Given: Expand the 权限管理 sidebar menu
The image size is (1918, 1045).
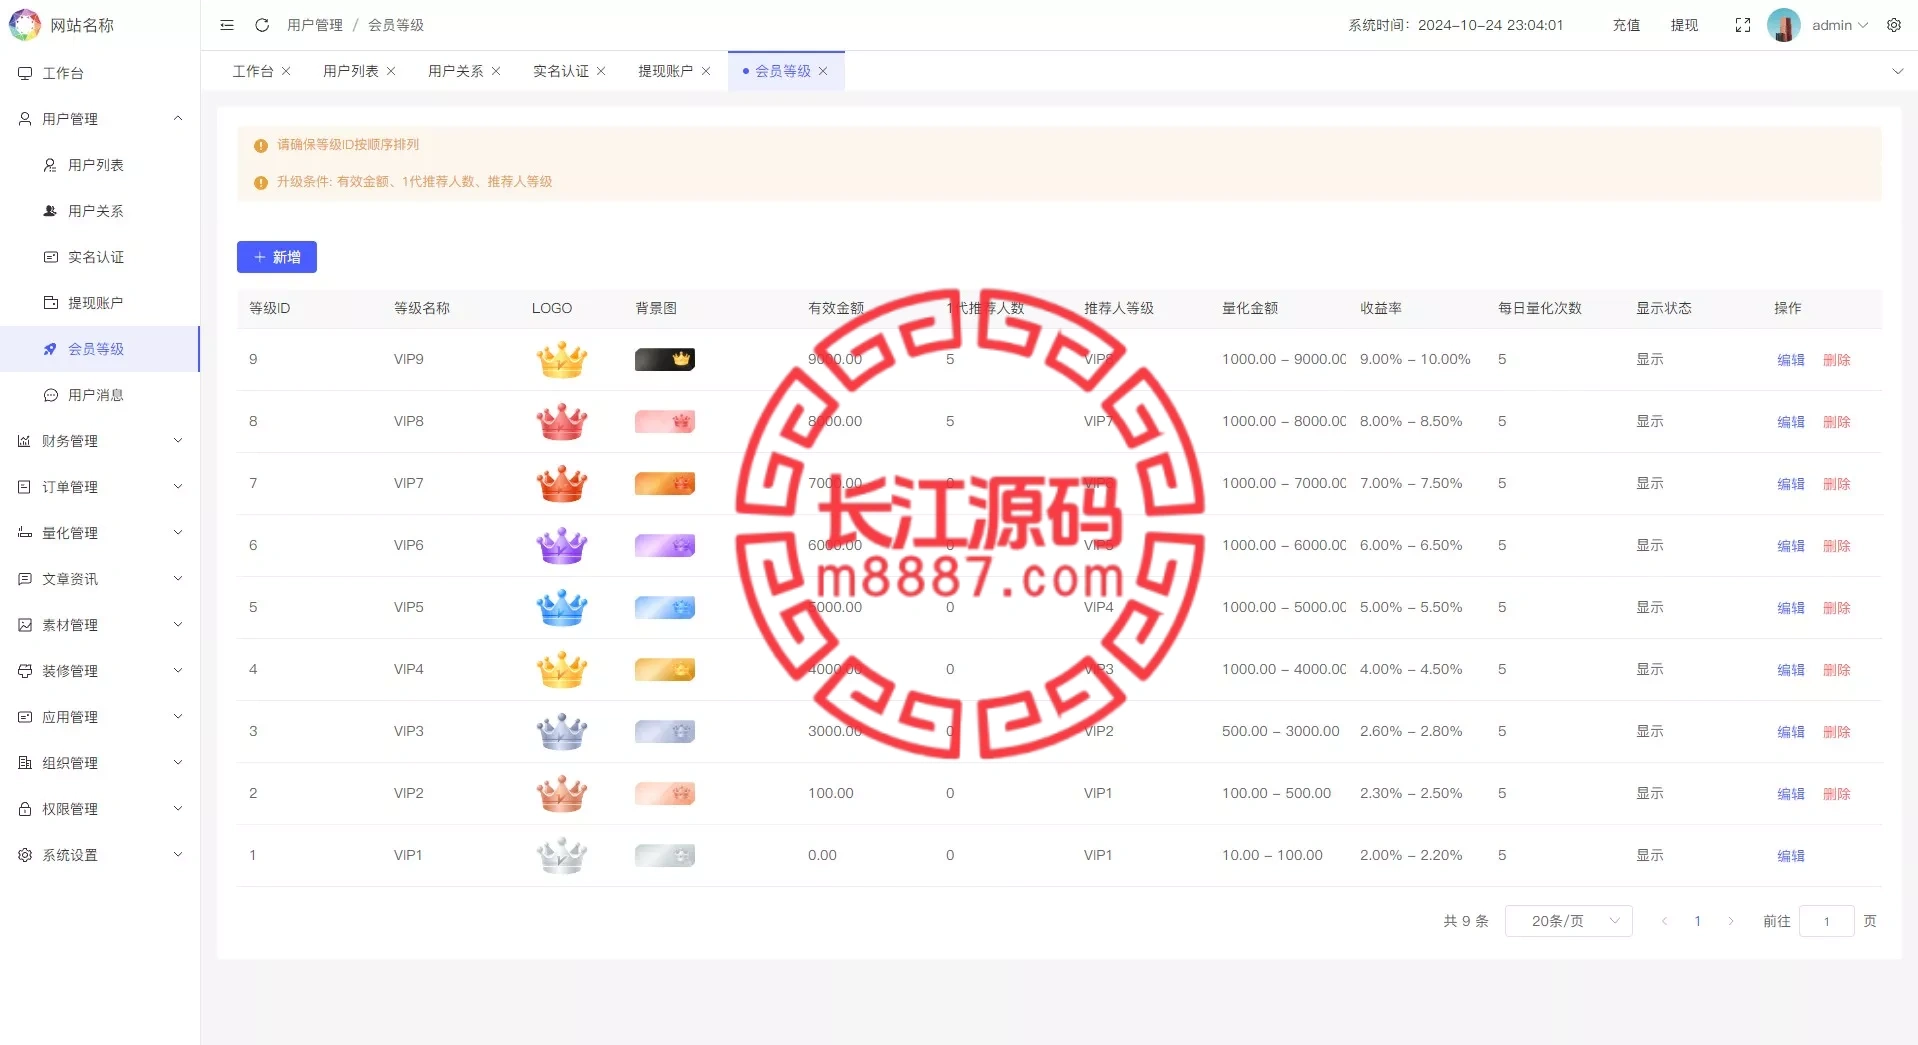Looking at the screenshot, I should pos(100,809).
